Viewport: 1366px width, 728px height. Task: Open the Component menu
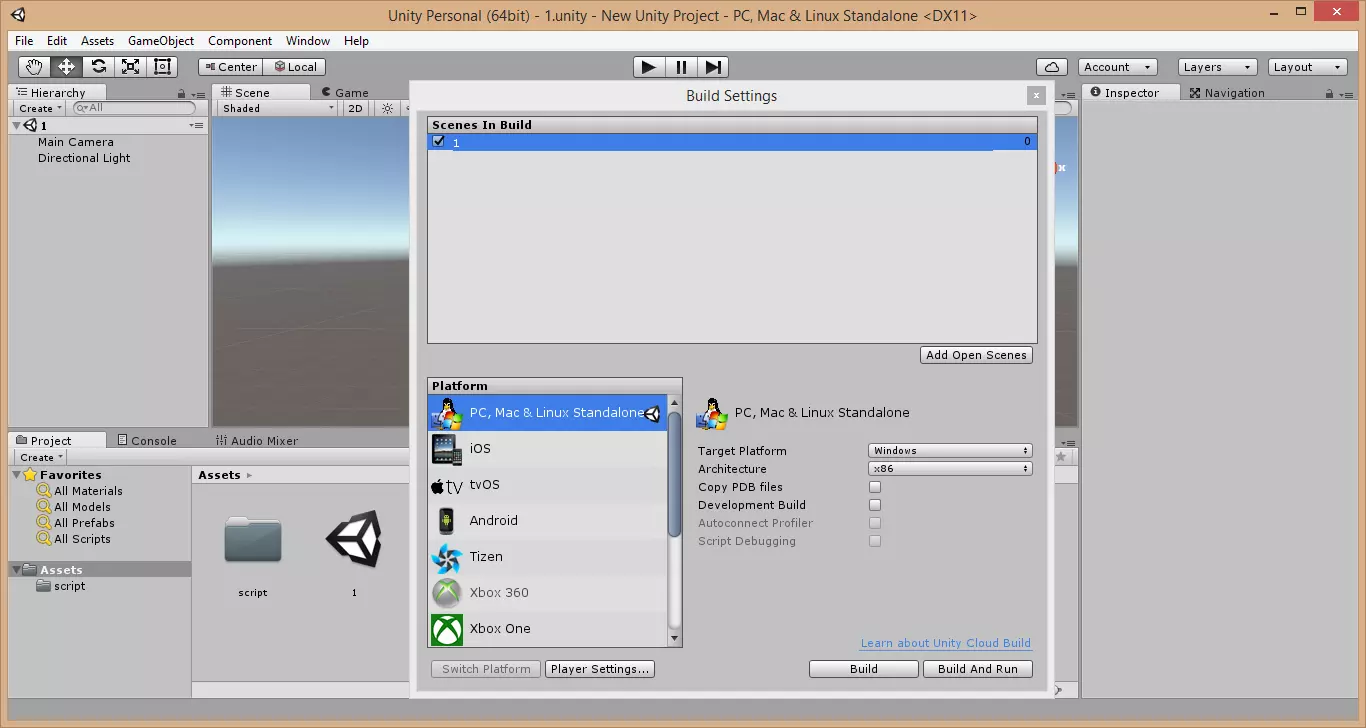pos(240,41)
